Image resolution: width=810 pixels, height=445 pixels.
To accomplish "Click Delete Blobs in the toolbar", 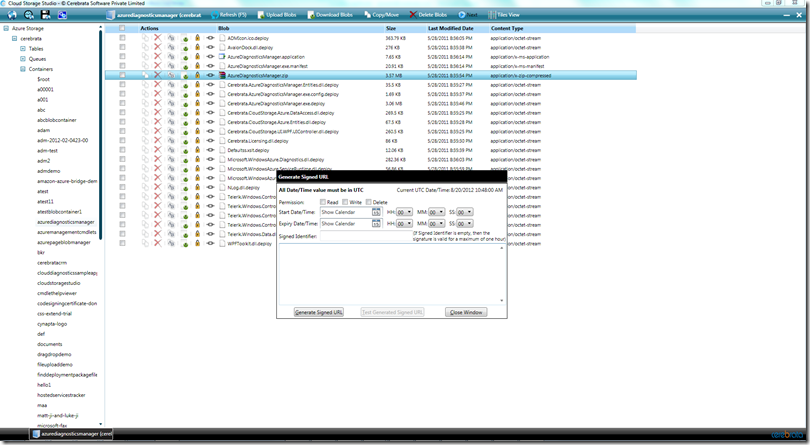I will pos(428,15).
